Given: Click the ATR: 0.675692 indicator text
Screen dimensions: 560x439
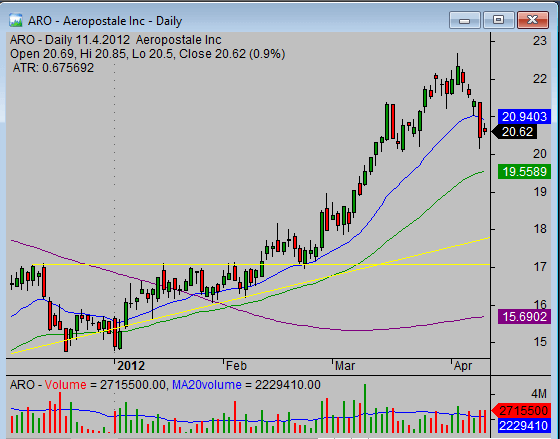Looking at the screenshot, I should click(x=53, y=68).
